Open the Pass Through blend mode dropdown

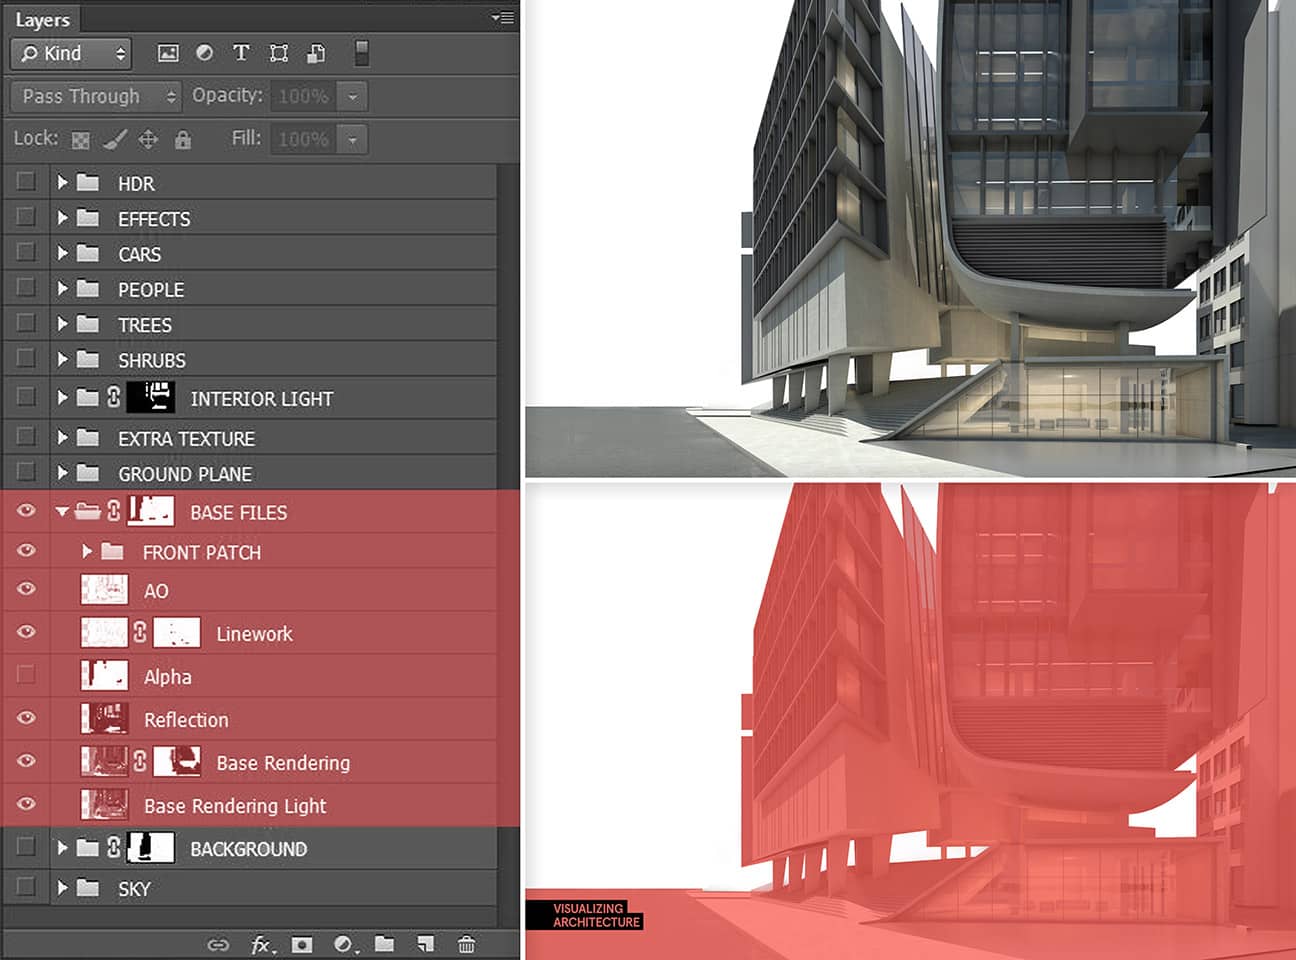coord(96,96)
